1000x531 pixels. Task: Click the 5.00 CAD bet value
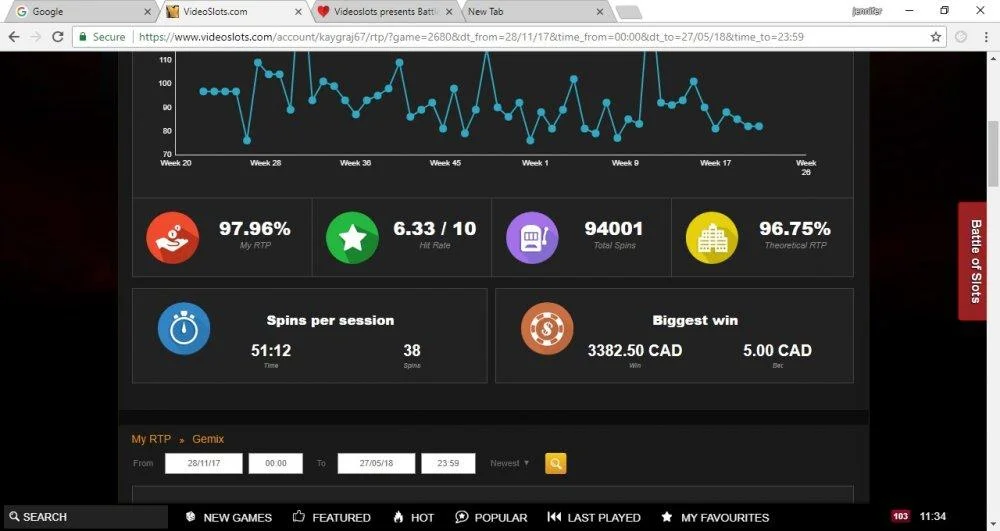click(777, 350)
